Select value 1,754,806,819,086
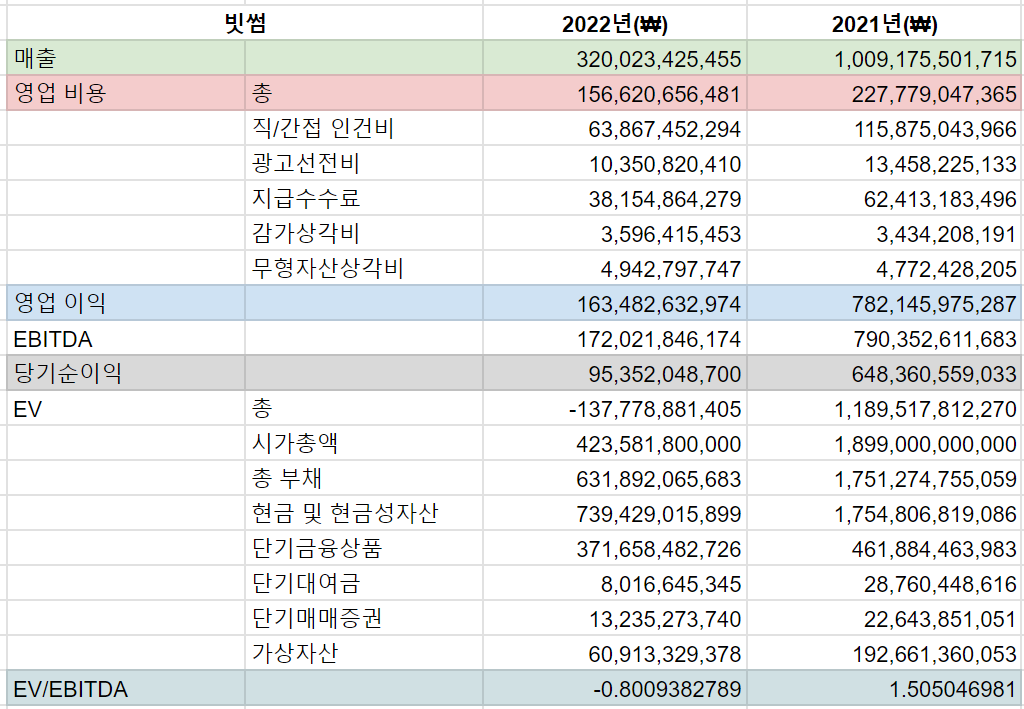 925,515
